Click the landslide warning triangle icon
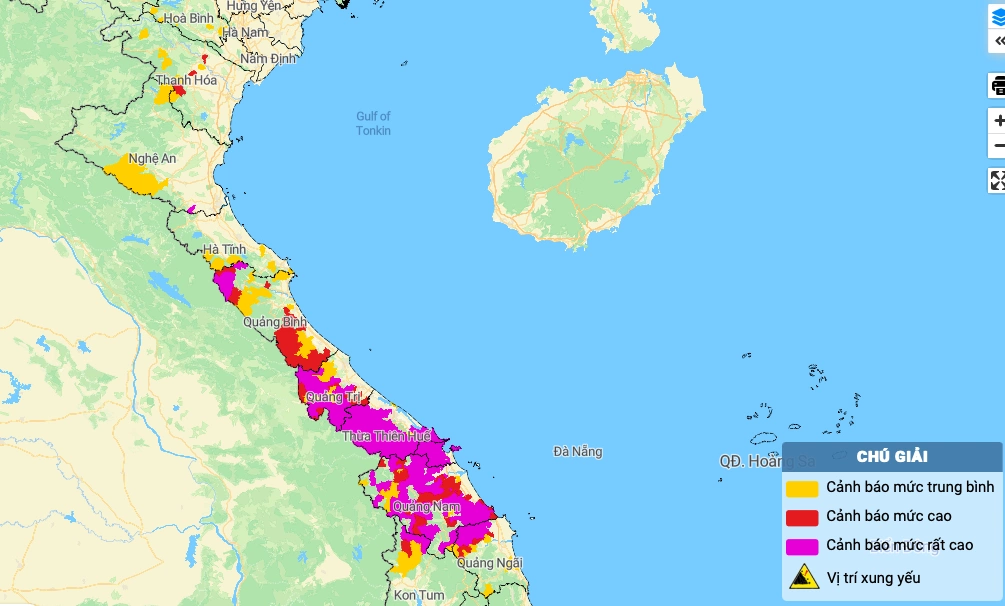This screenshot has height=606, width=1005. [x=803, y=577]
